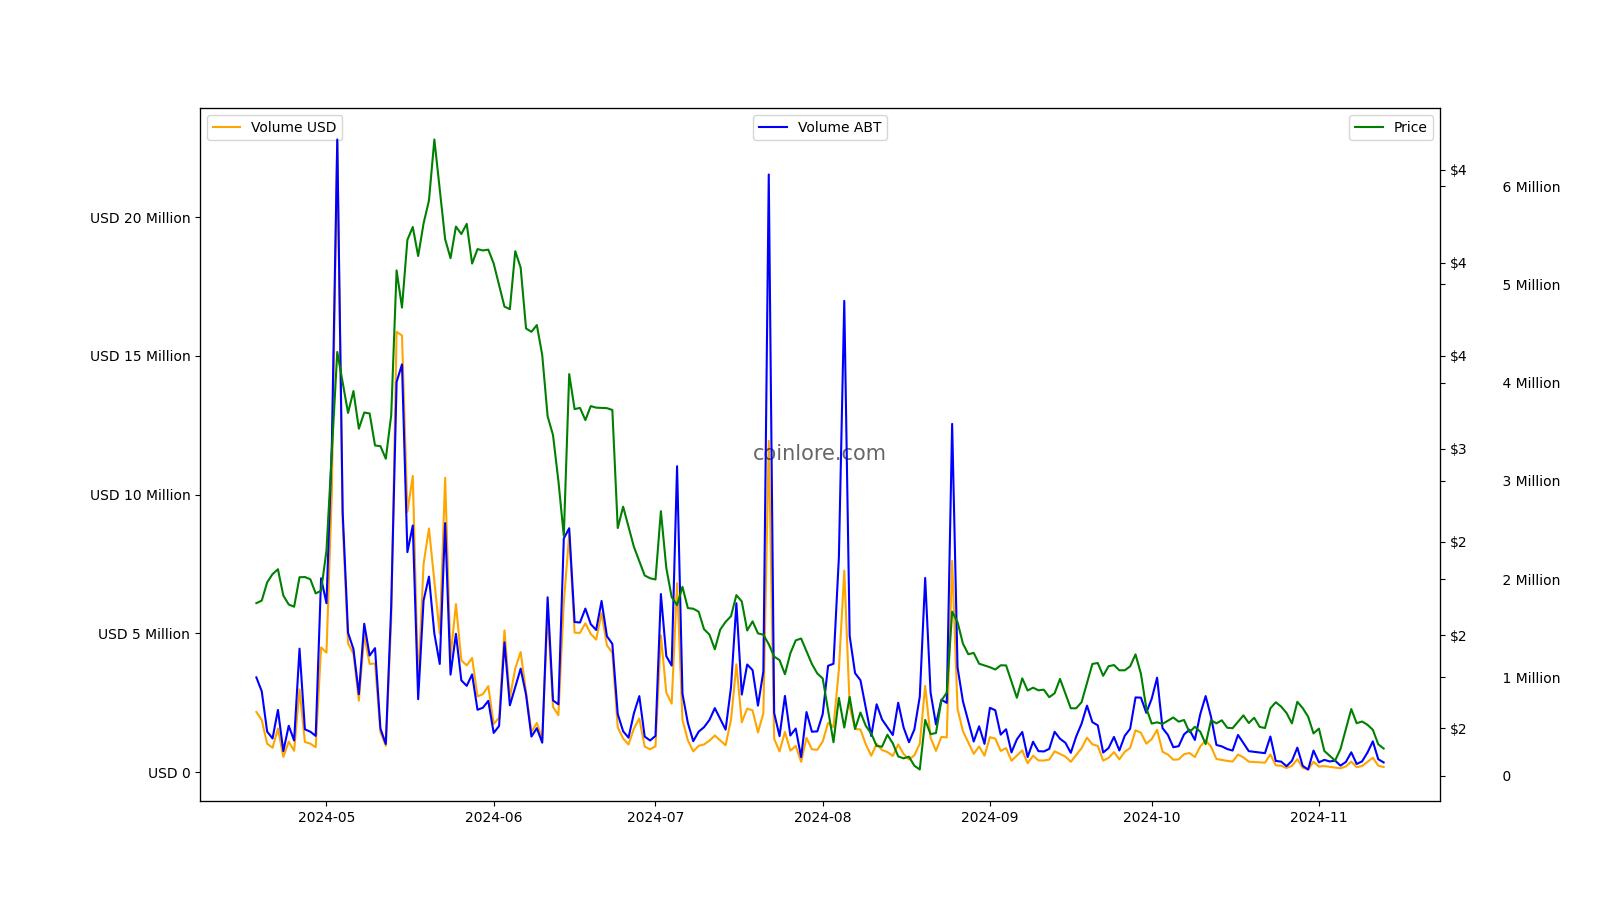Click the 1 Million right axis label
Screen dimensions: 1600x900
[x=1531, y=678]
